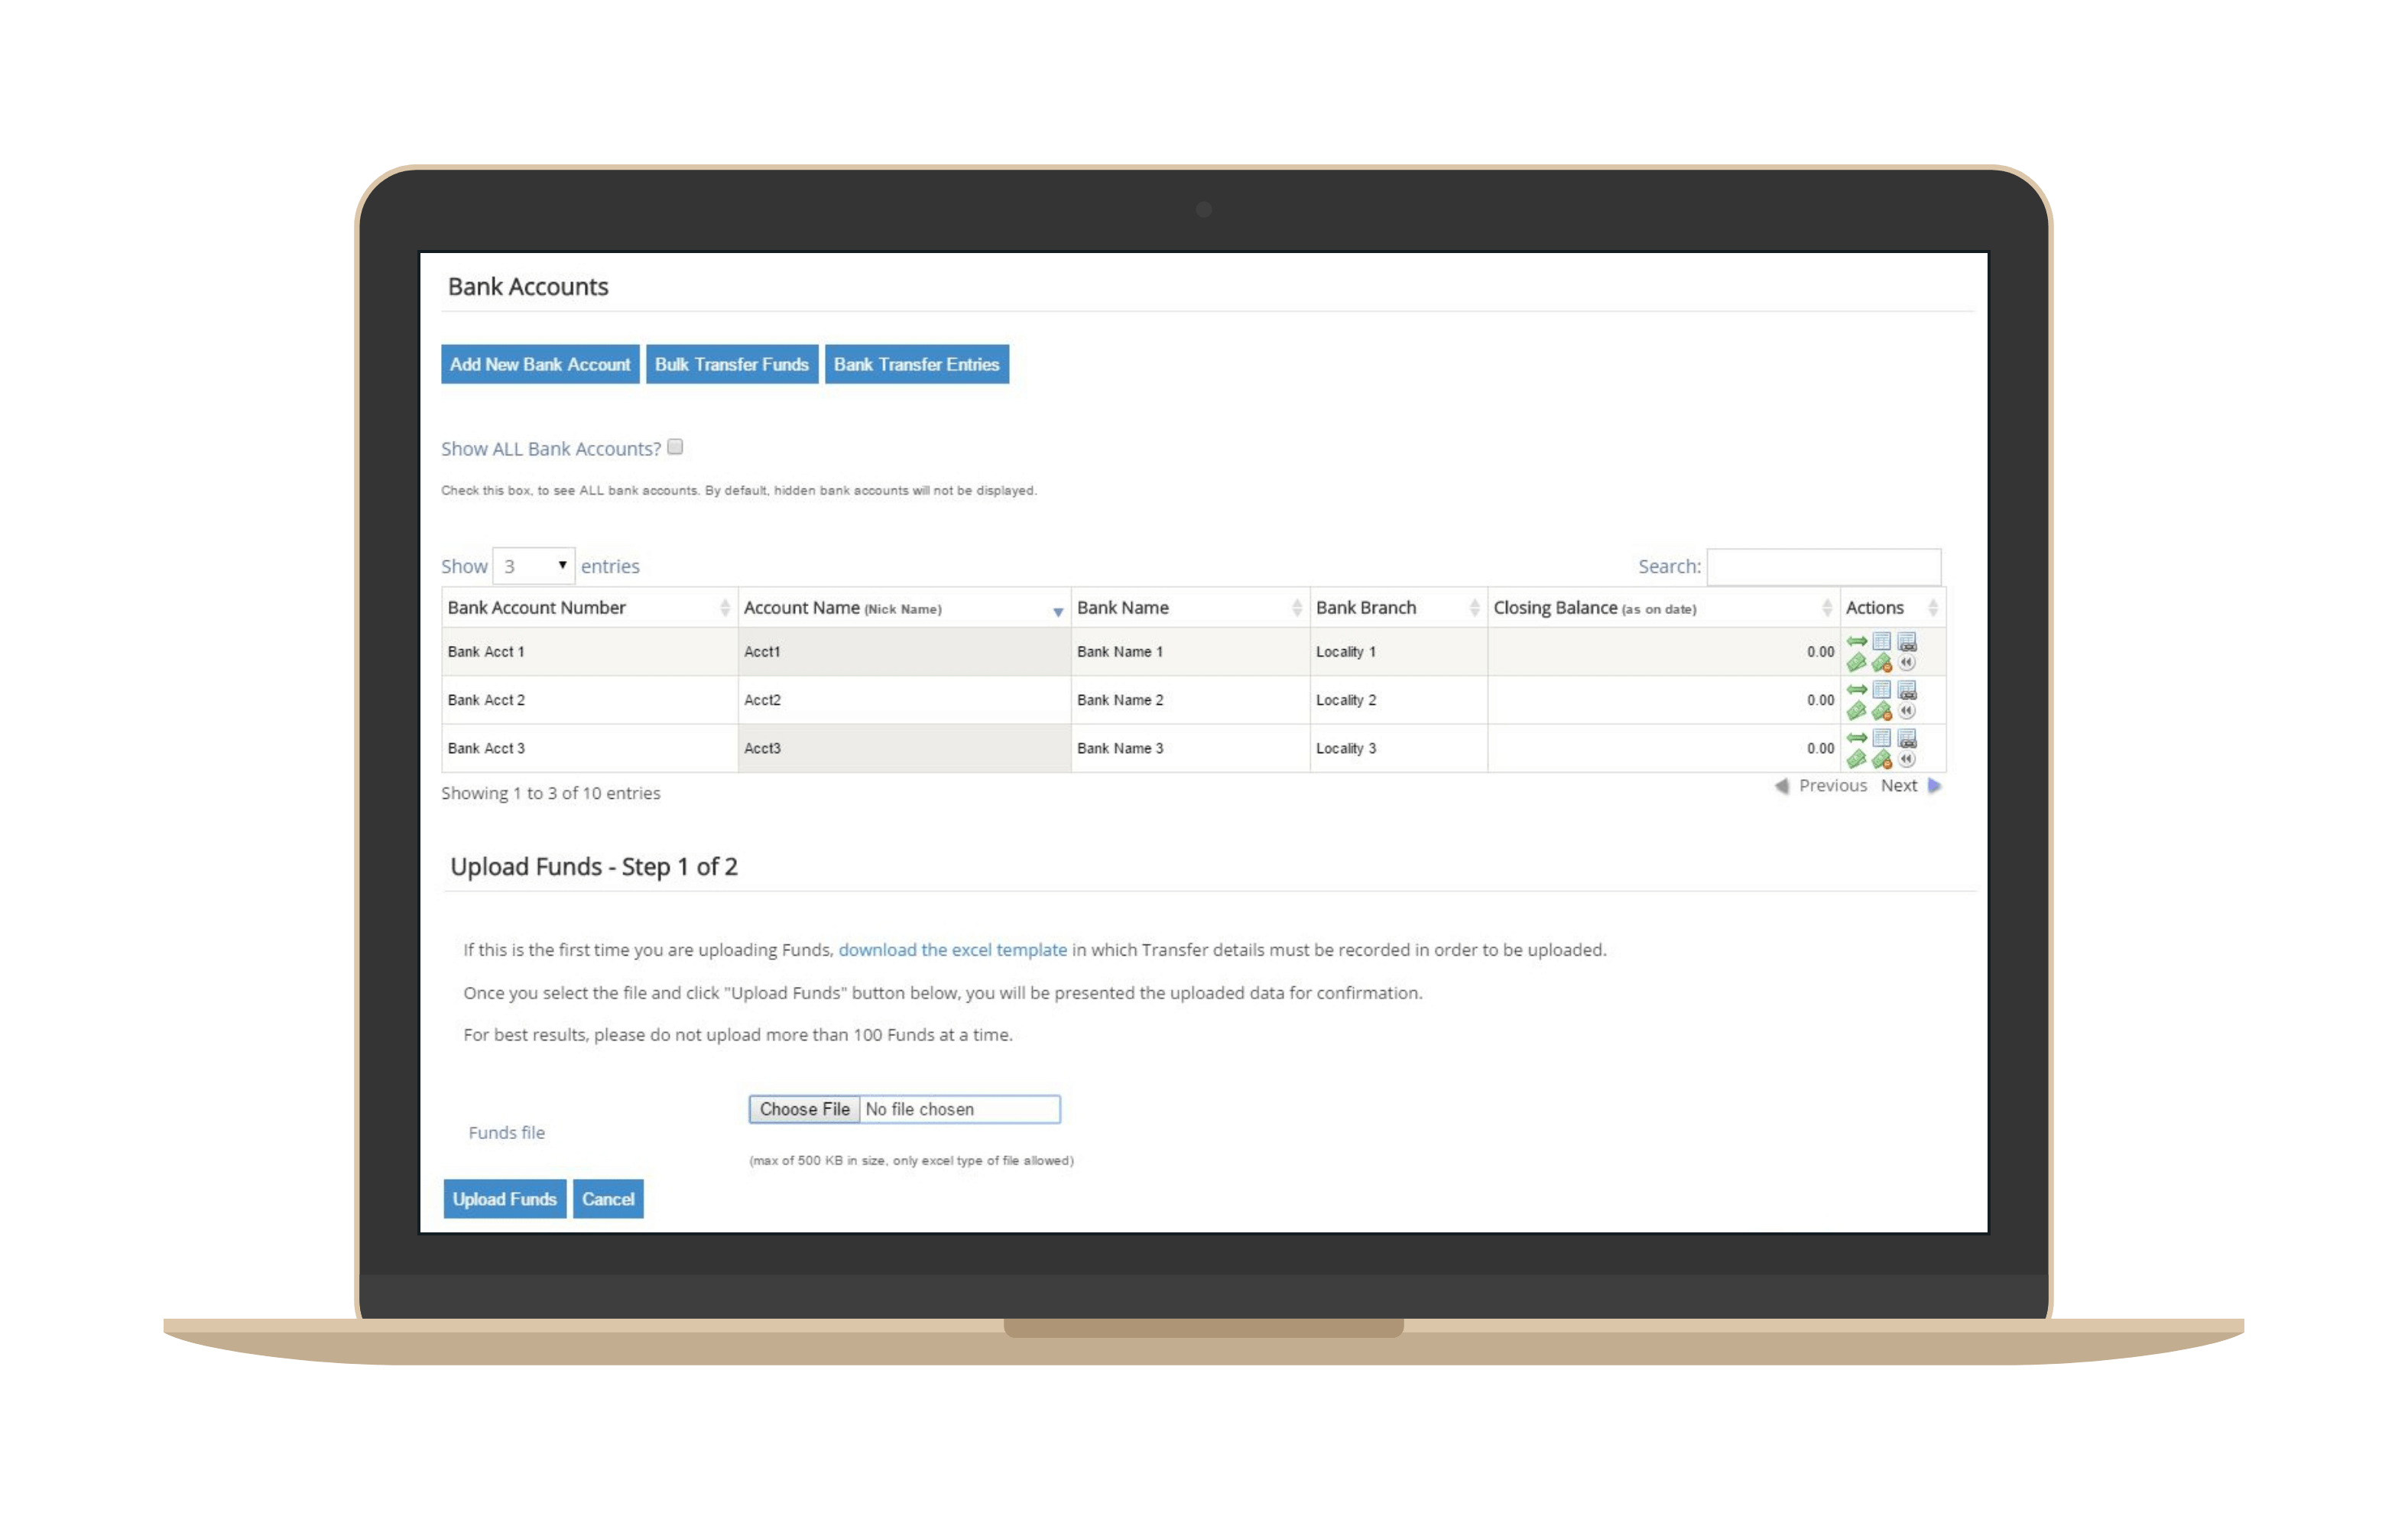Enable the Show ALL Bank Accounts checkbox
2408x1529 pixels.
[675, 447]
